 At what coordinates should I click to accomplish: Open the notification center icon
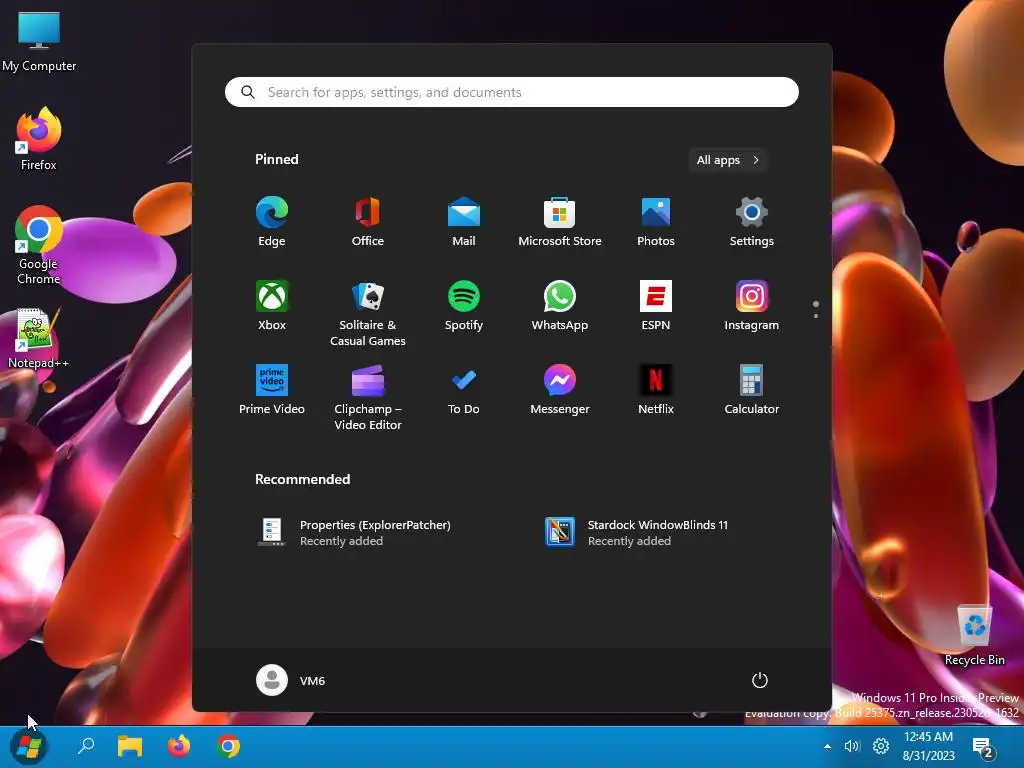(984, 747)
